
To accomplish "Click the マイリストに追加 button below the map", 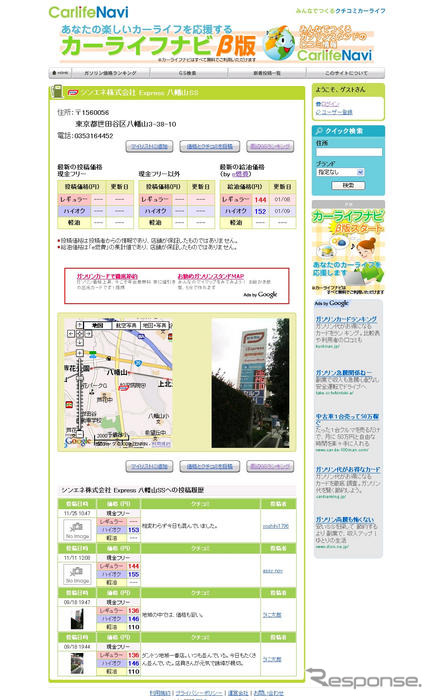I will point(150,466).
